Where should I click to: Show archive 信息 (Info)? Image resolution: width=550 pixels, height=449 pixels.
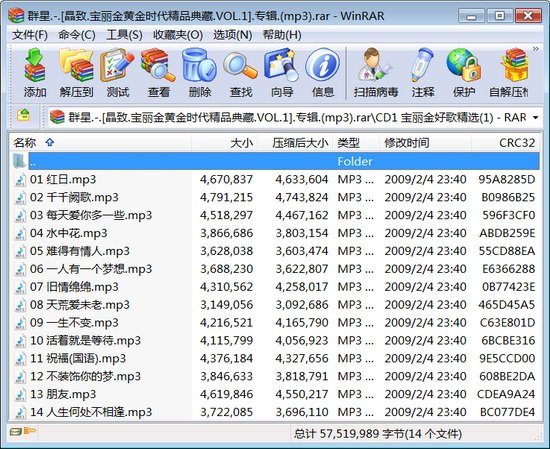pos(323,73)
